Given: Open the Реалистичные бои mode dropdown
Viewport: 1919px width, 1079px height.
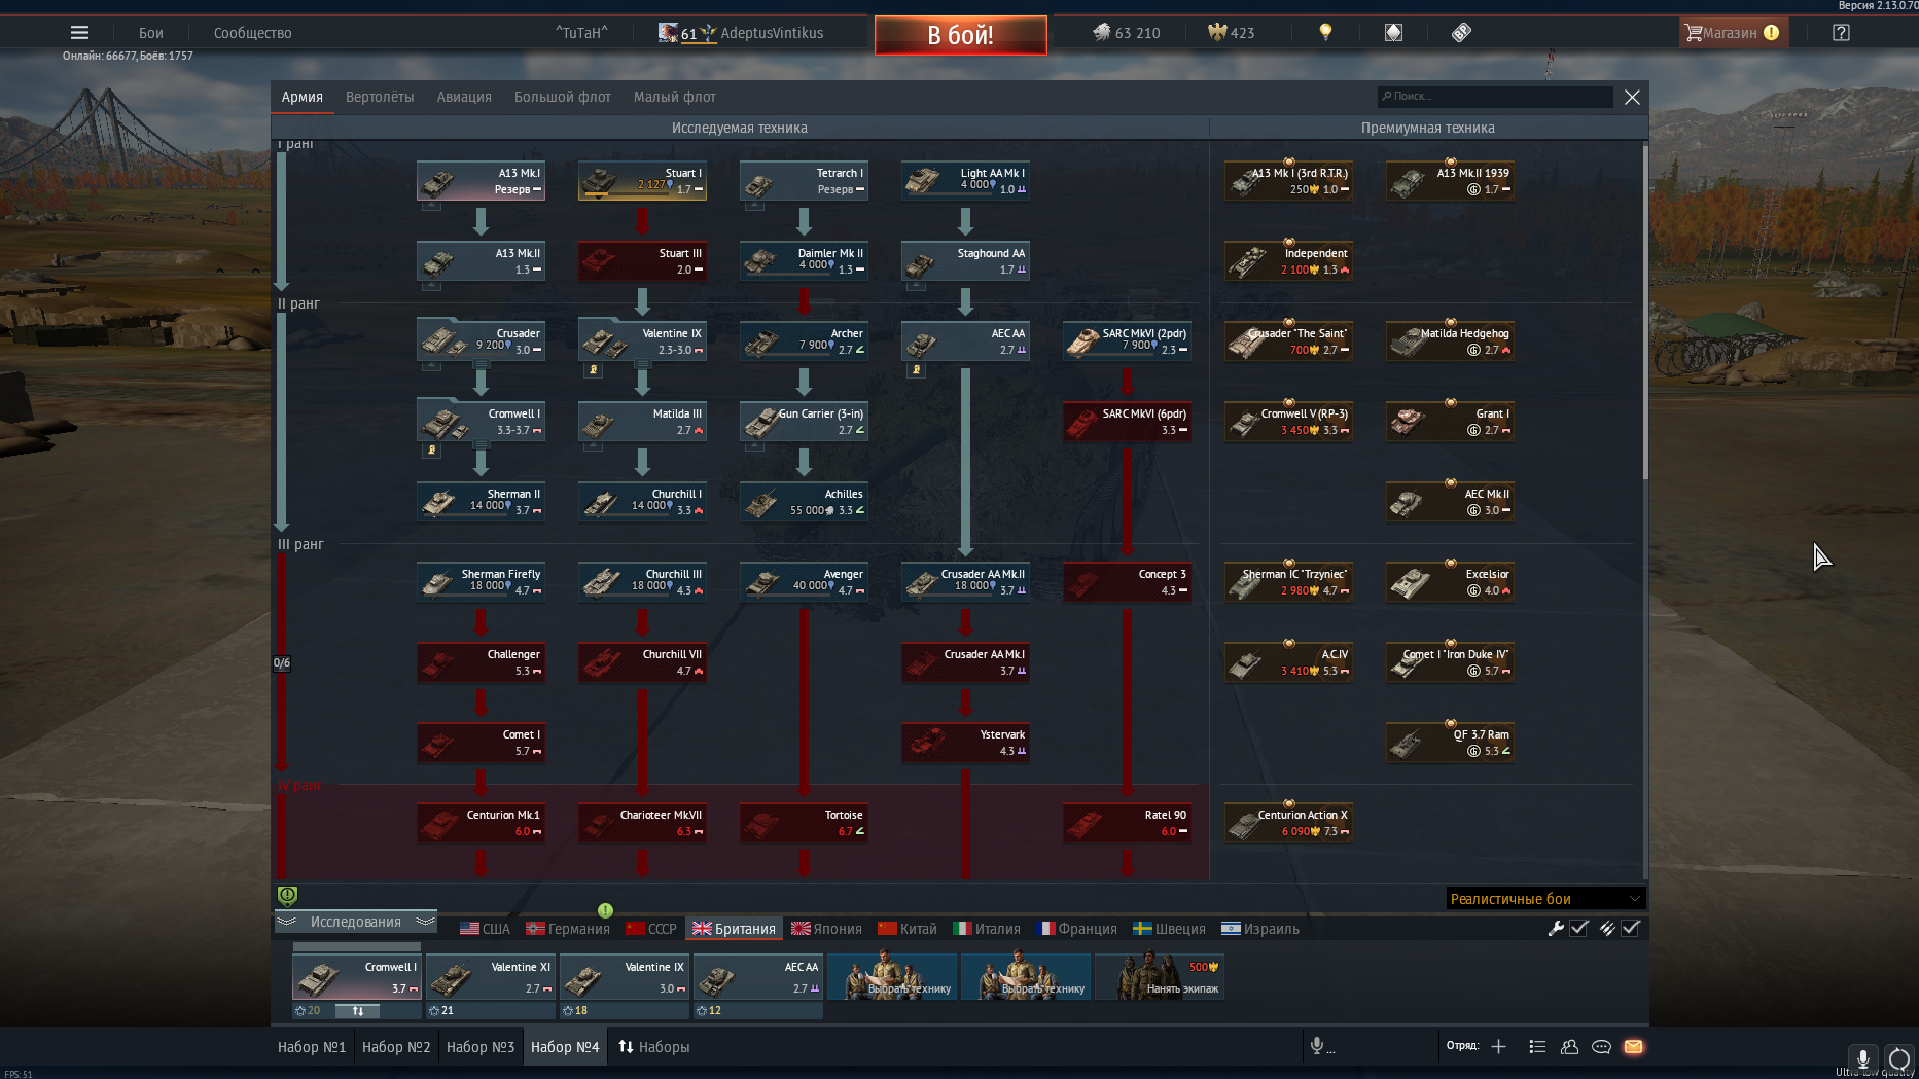Looking at the screenshot, I should pos(1545,899).
